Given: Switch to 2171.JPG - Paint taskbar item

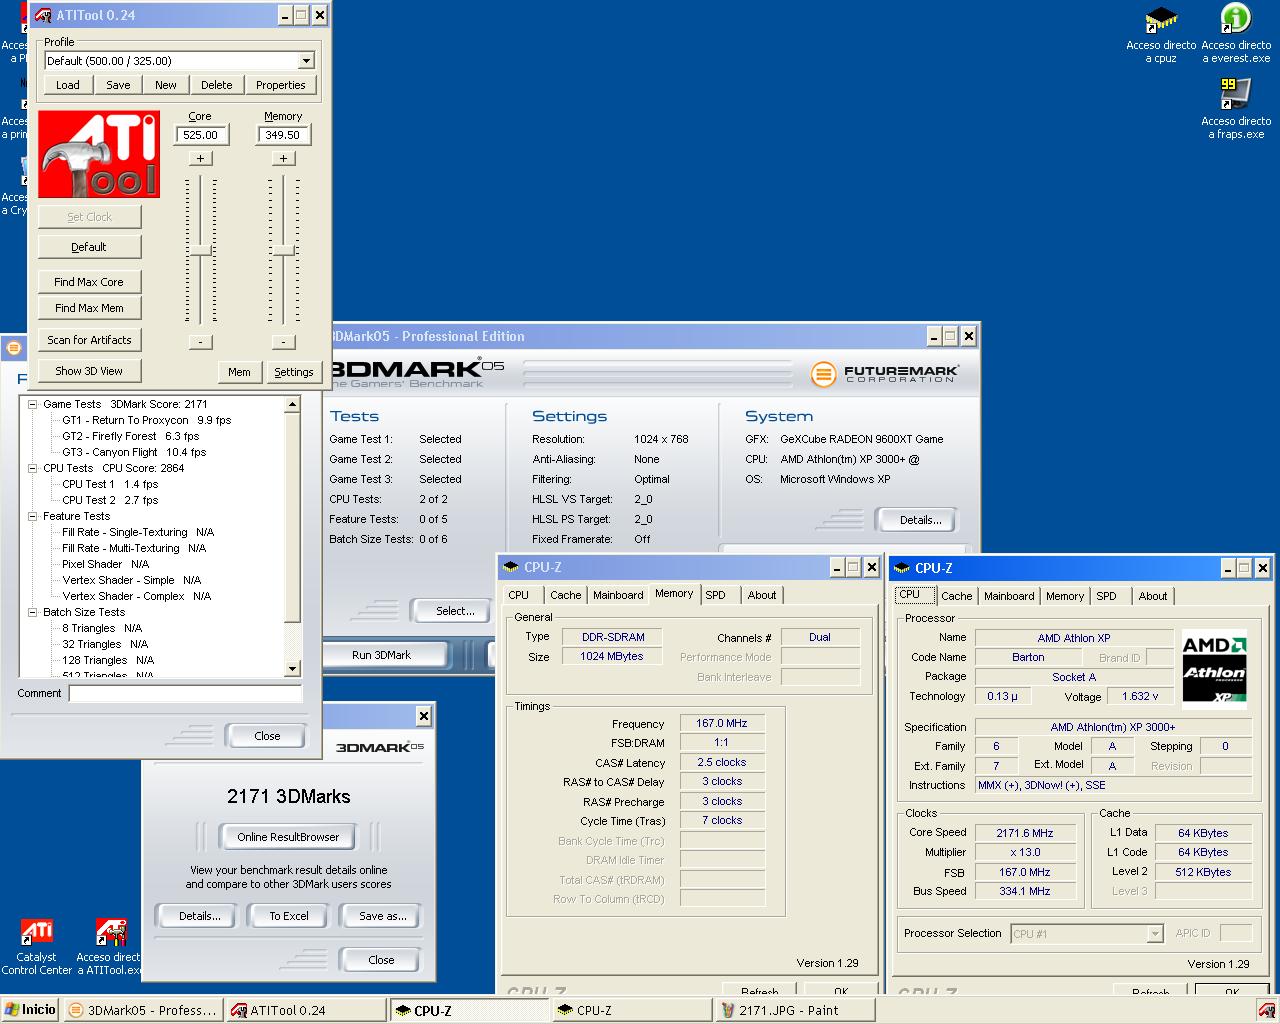Looking at the screenshot, I should (795, 1010).
